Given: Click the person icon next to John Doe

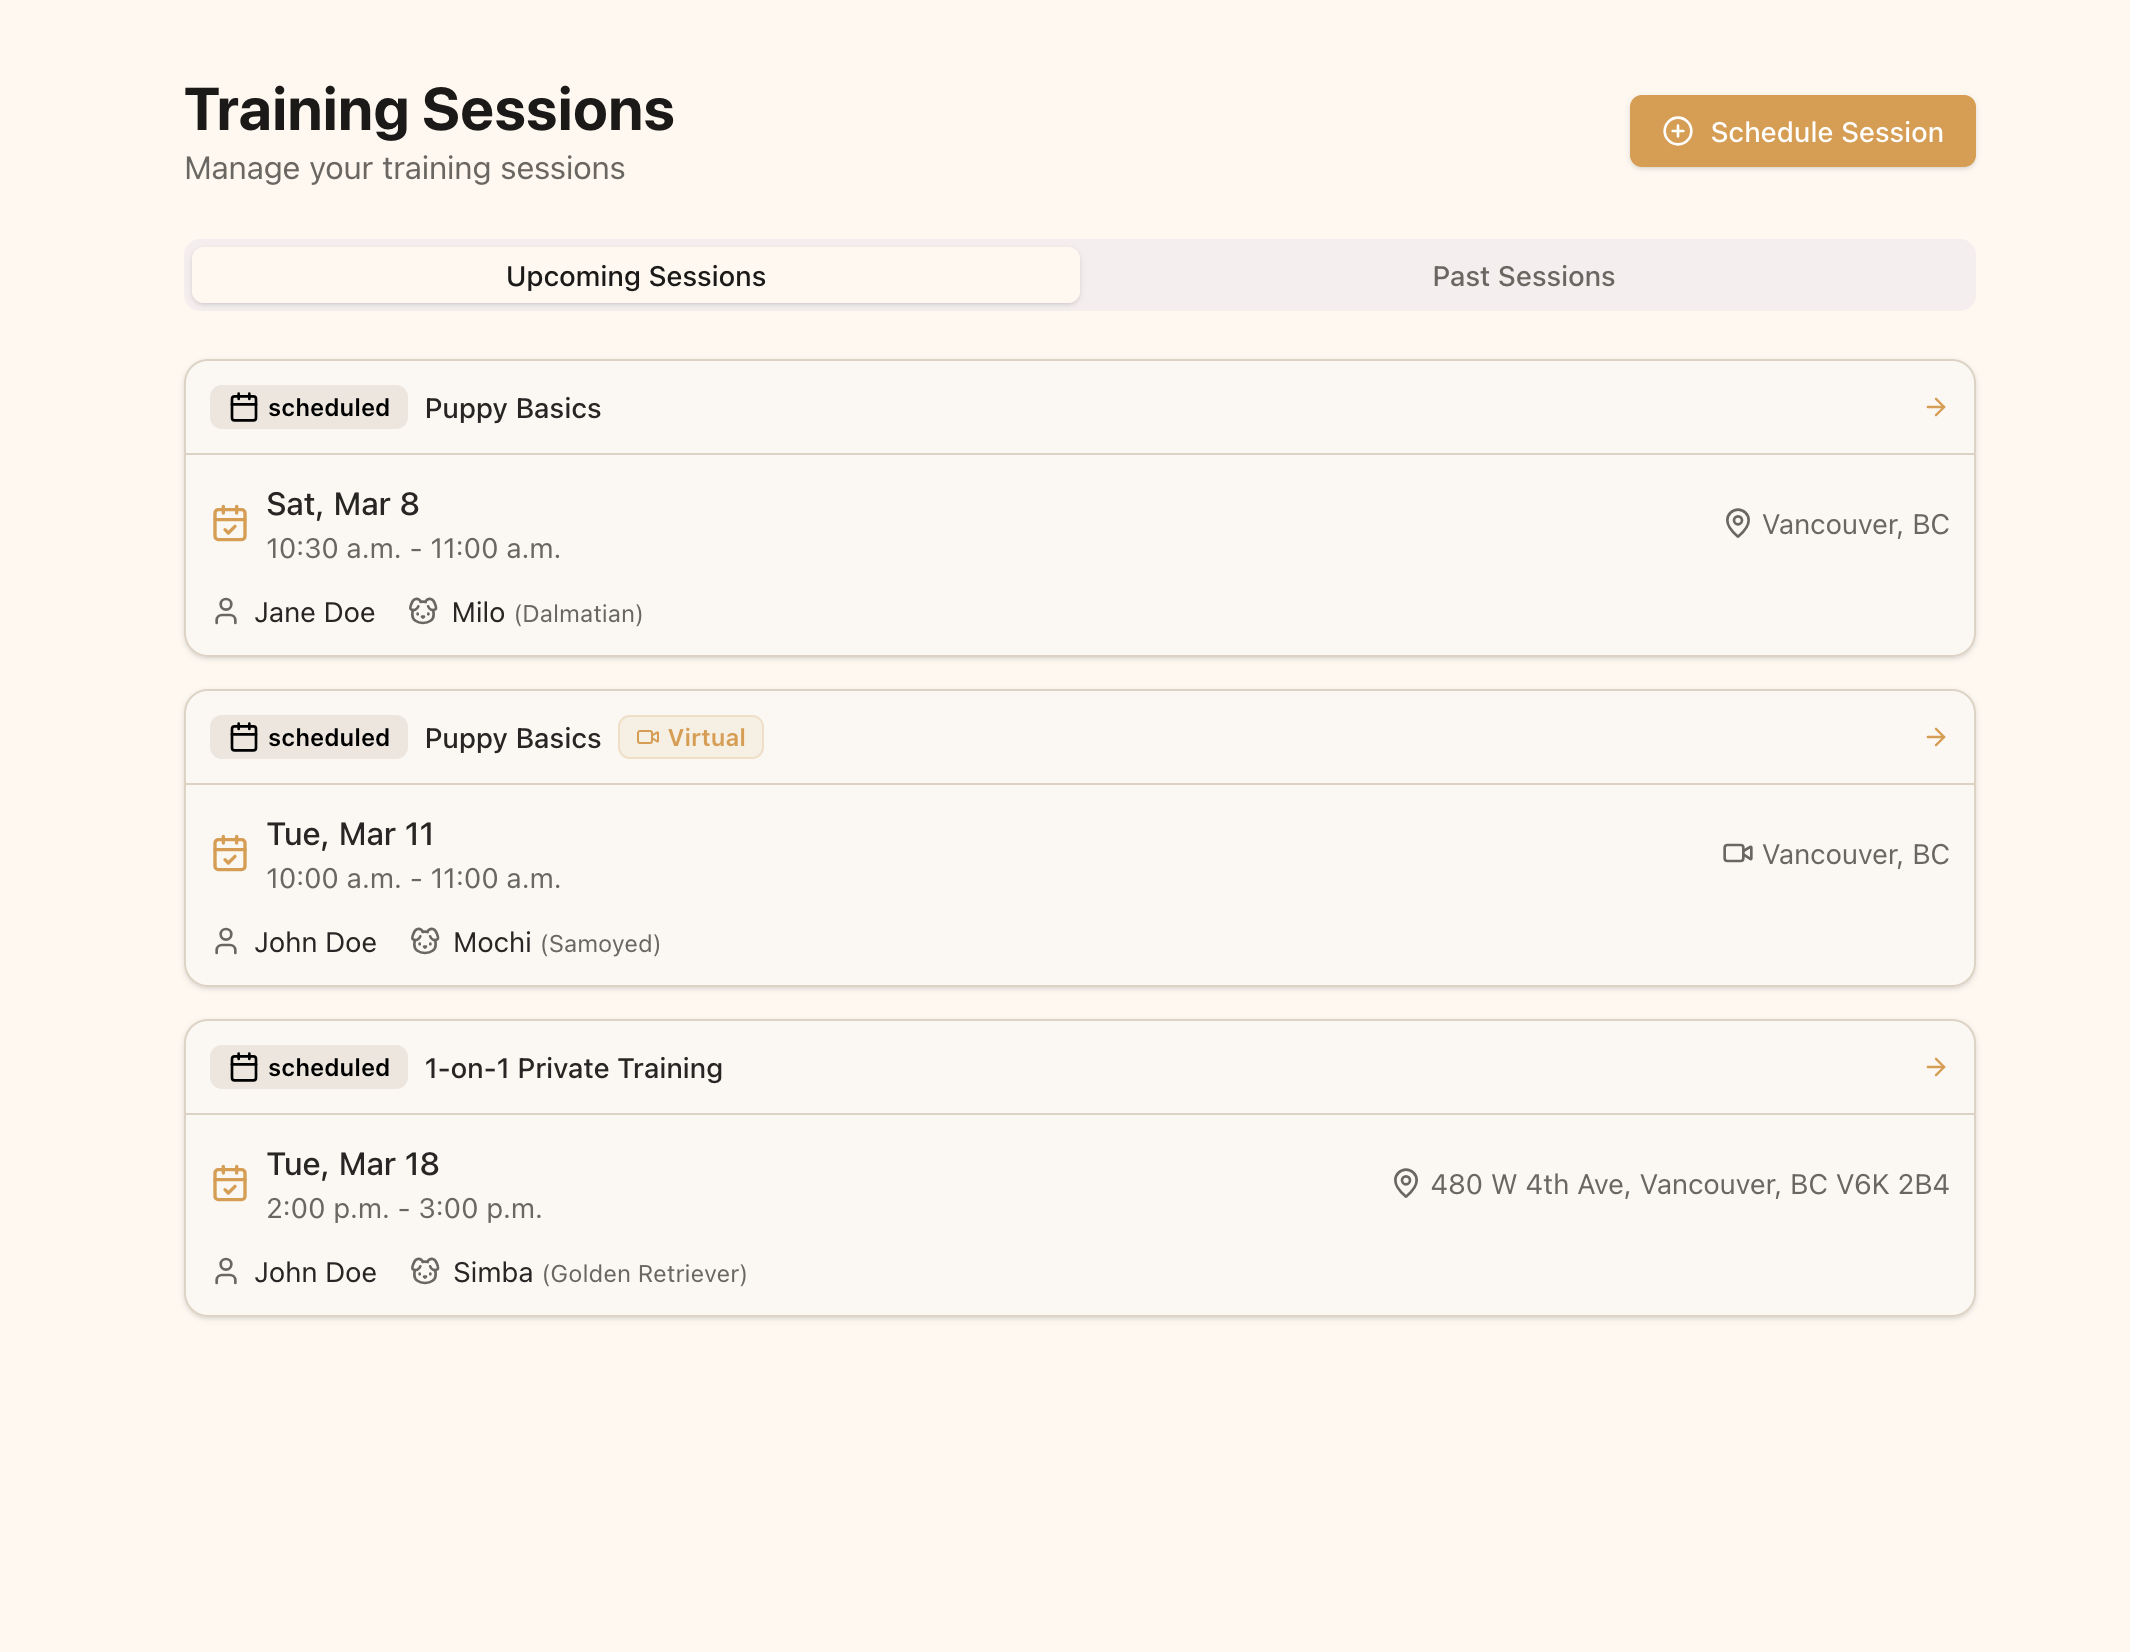Looking at the screenshot, I should tap(226, 941).
